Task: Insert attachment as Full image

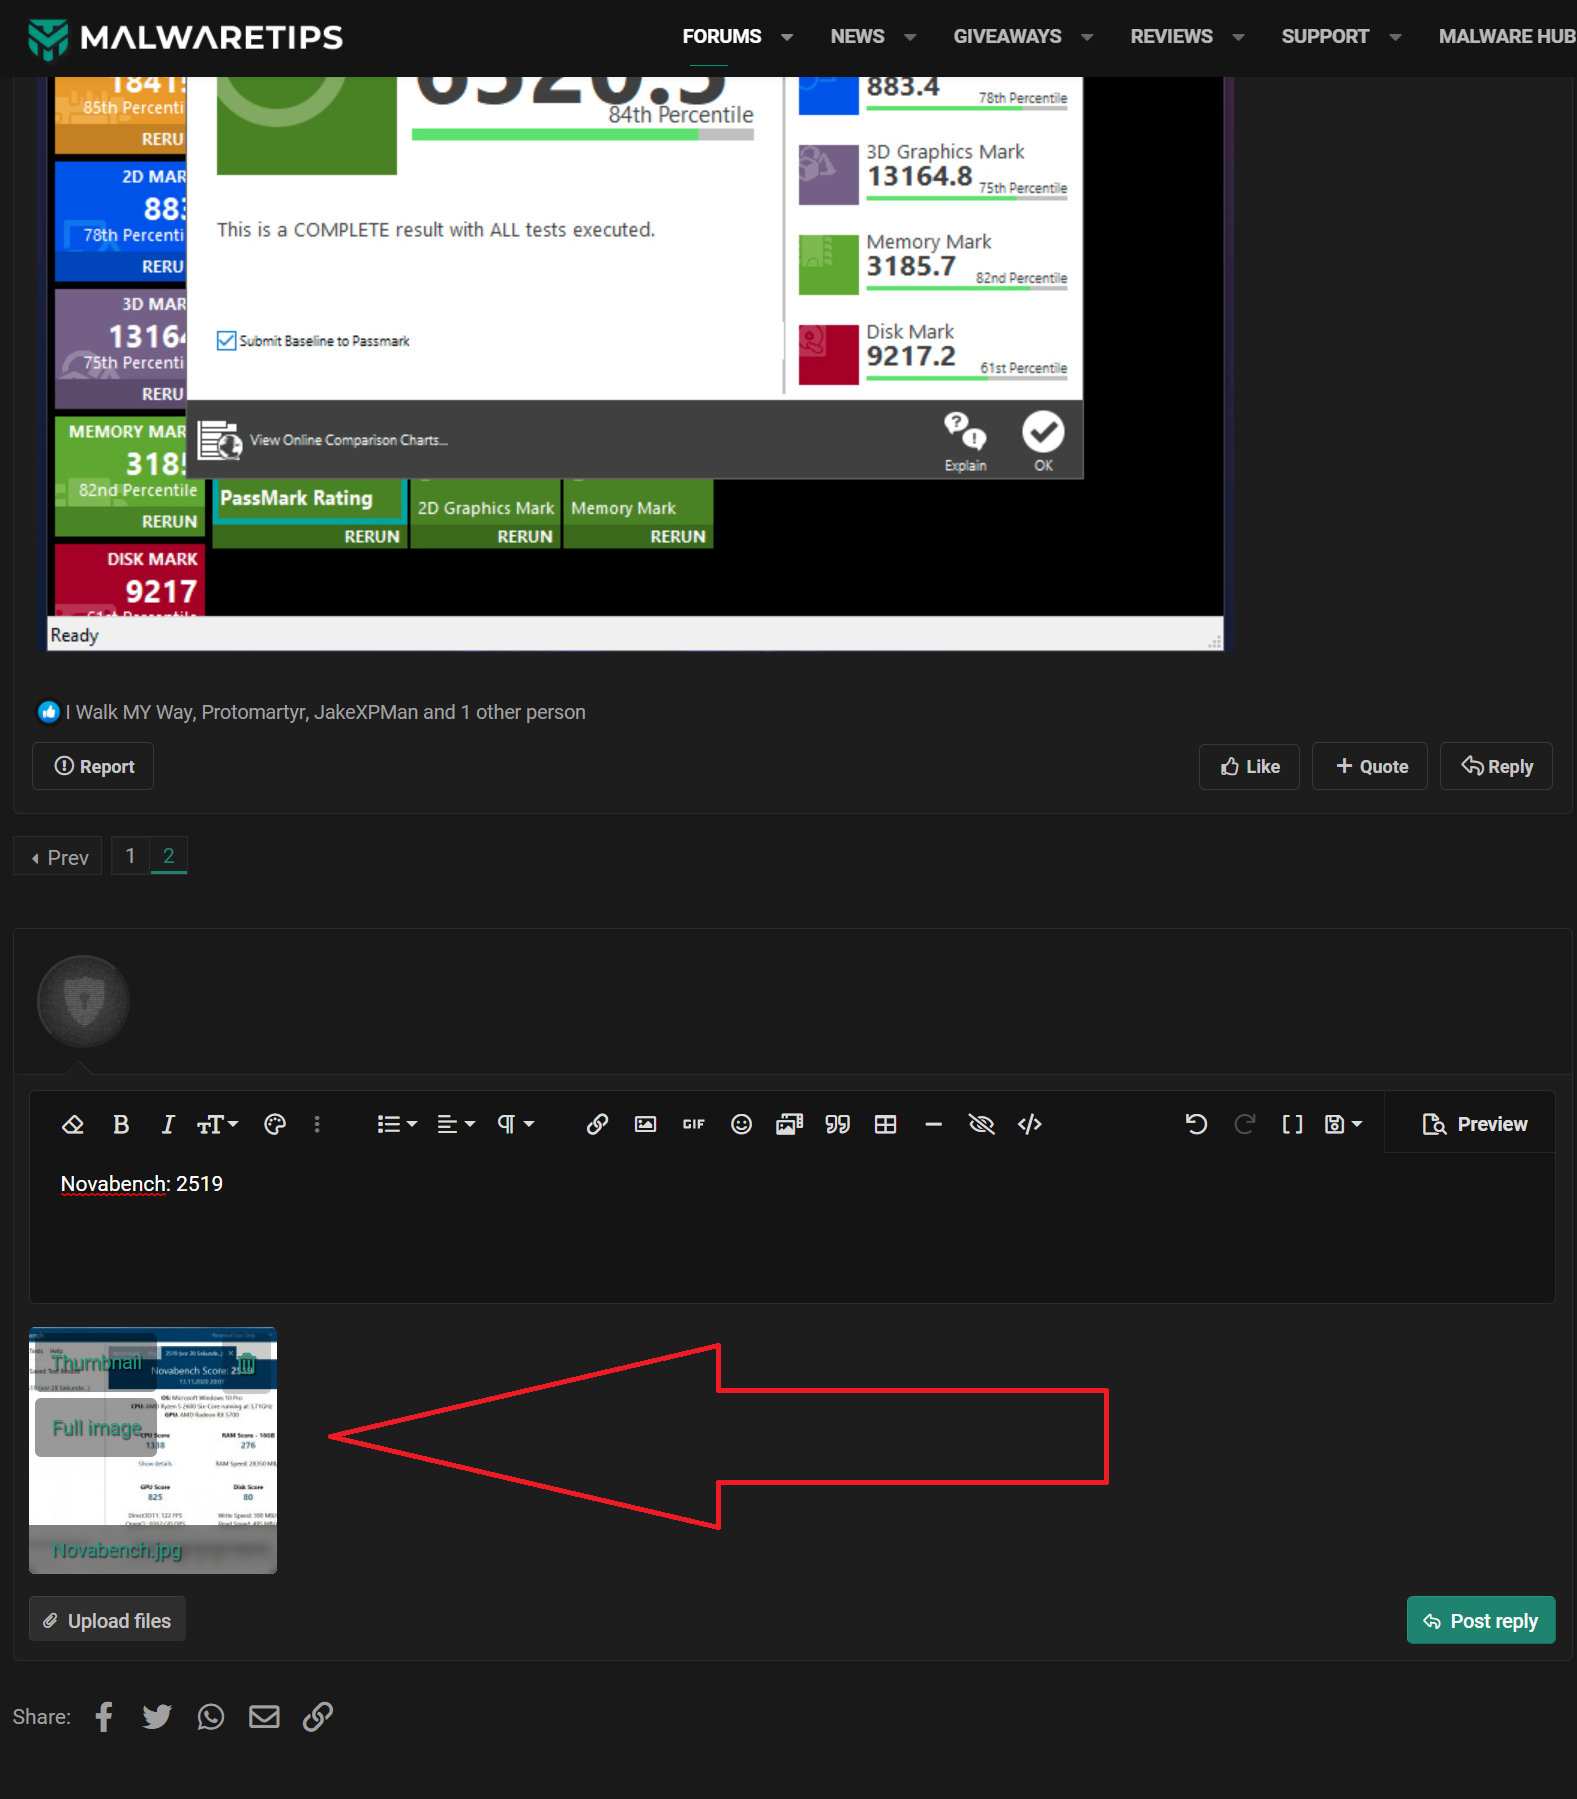Action: pyautogui.click(x=96, y=1428)
